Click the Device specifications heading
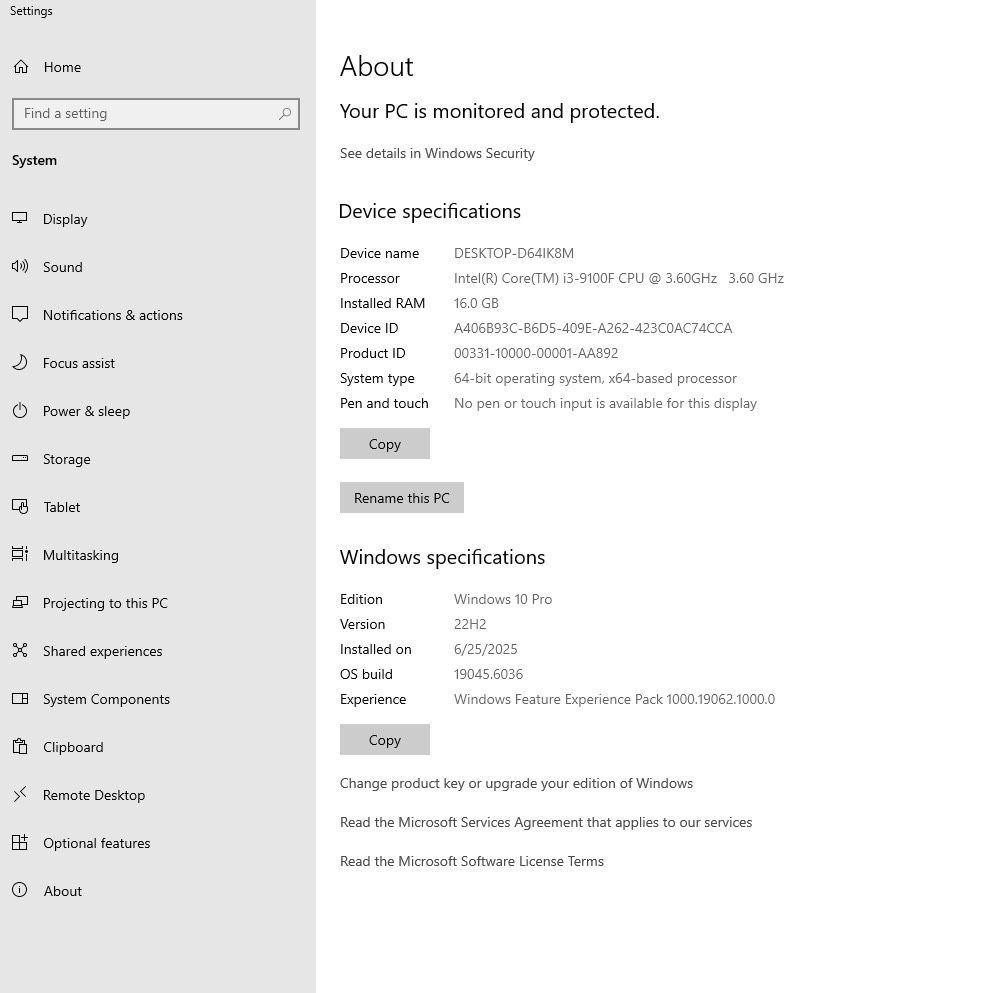 (430, 212)
